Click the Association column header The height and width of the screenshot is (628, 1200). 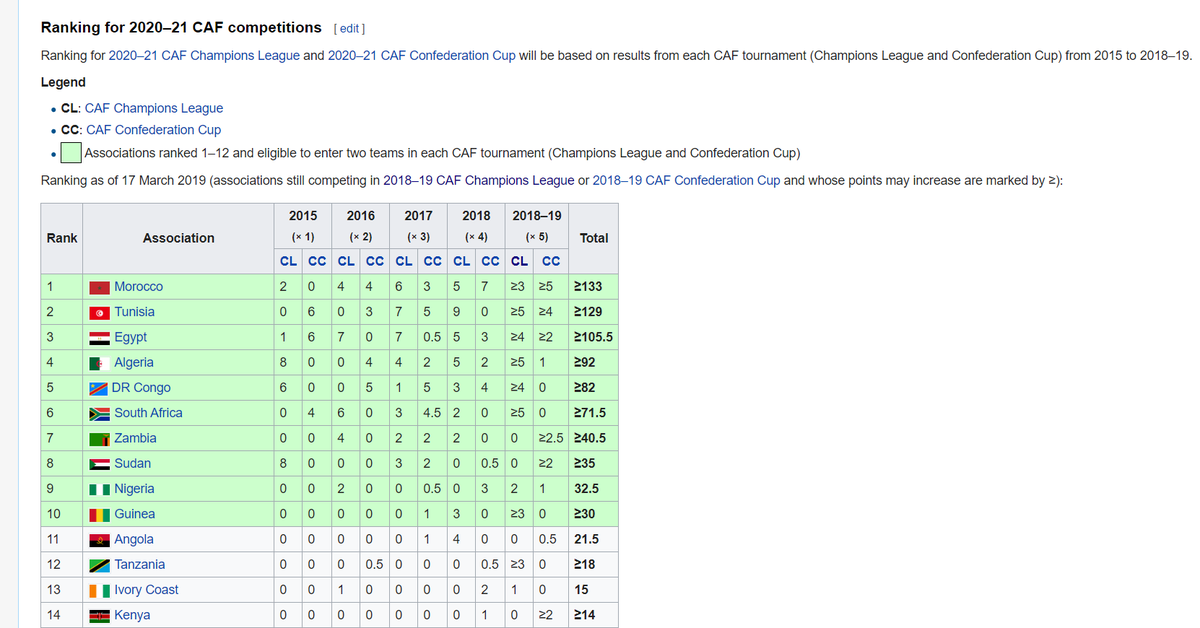[178, 238]
